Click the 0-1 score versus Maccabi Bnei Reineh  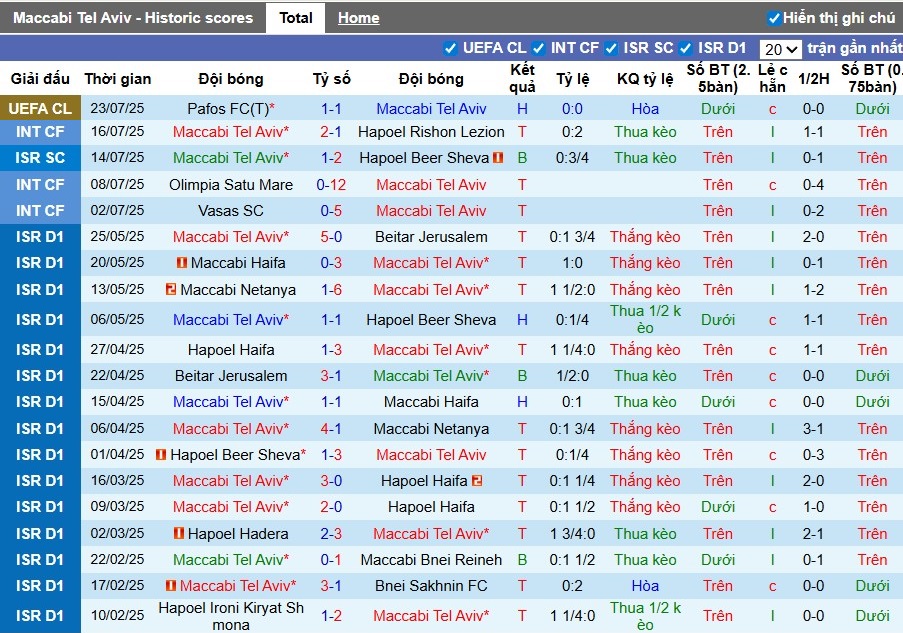click(x=331, y=560)
